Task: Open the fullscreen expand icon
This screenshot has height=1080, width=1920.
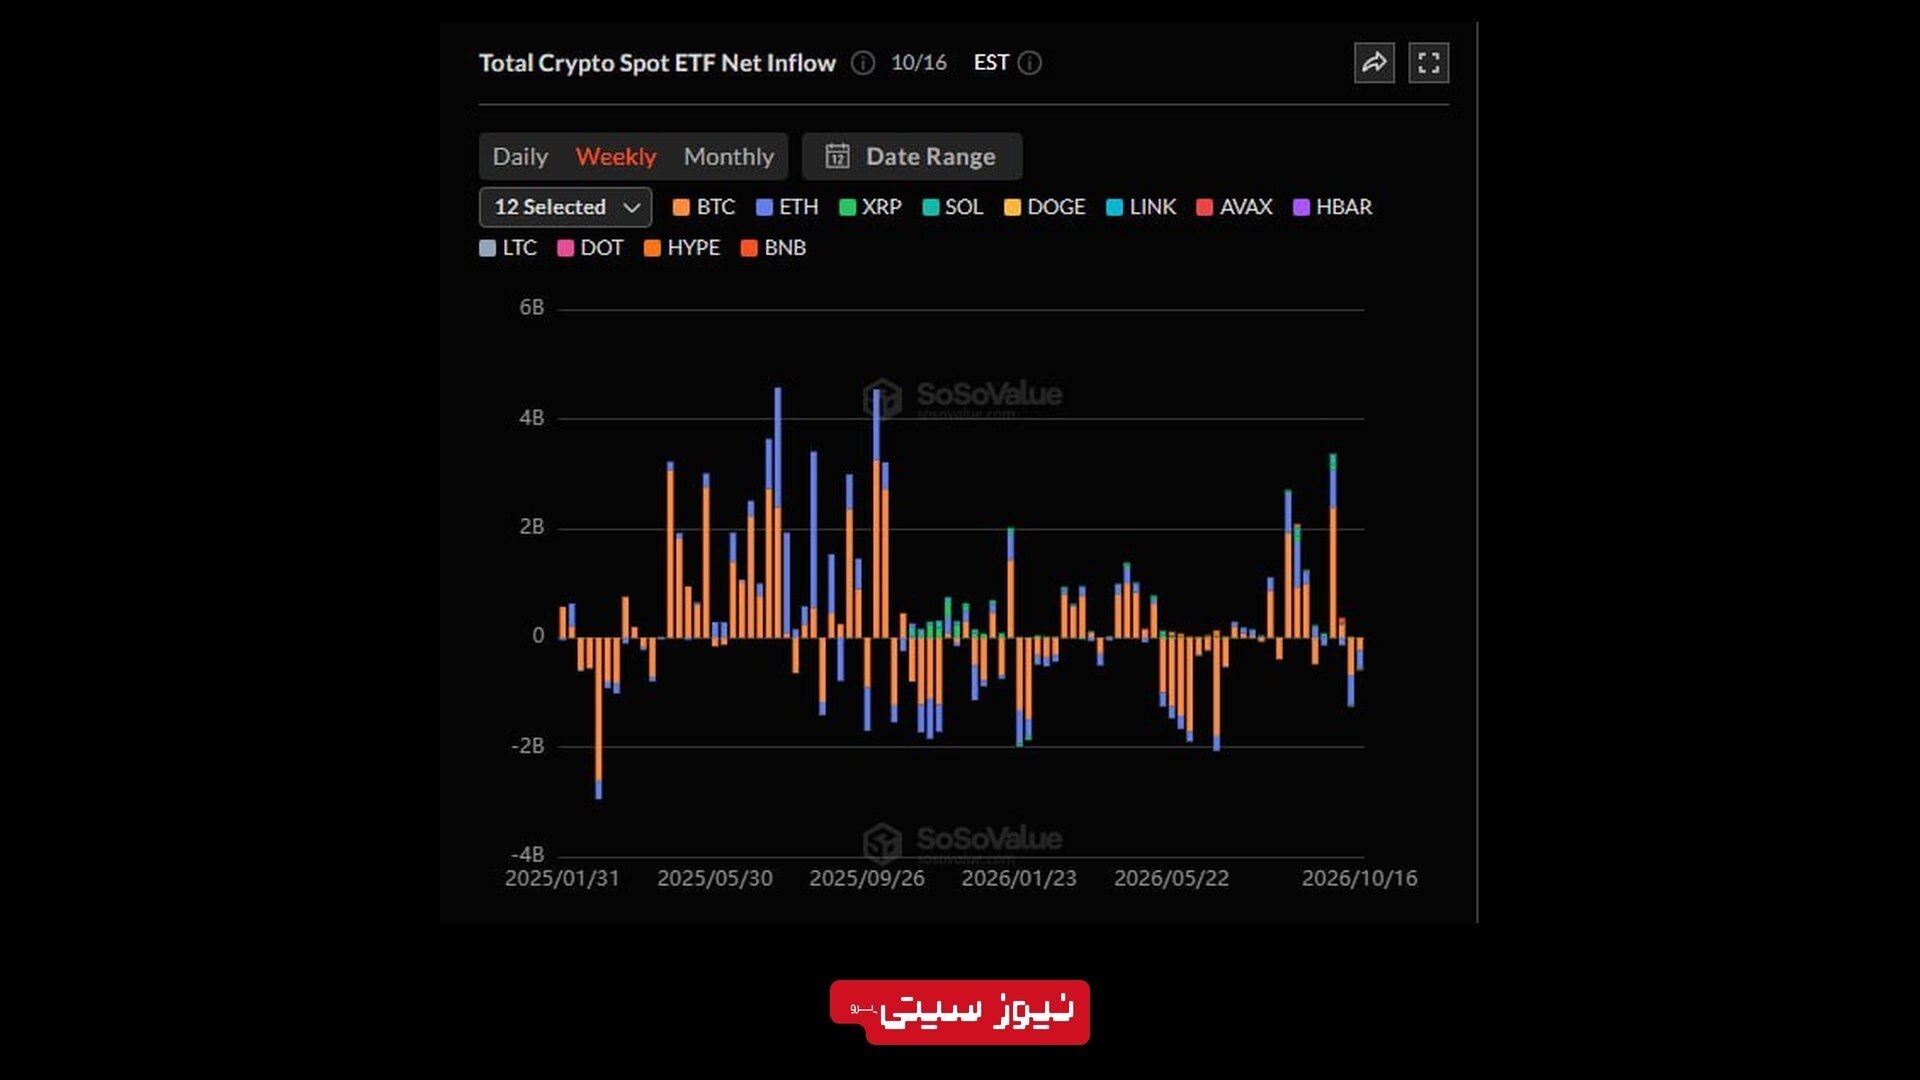Action: tap(1429, 63)
